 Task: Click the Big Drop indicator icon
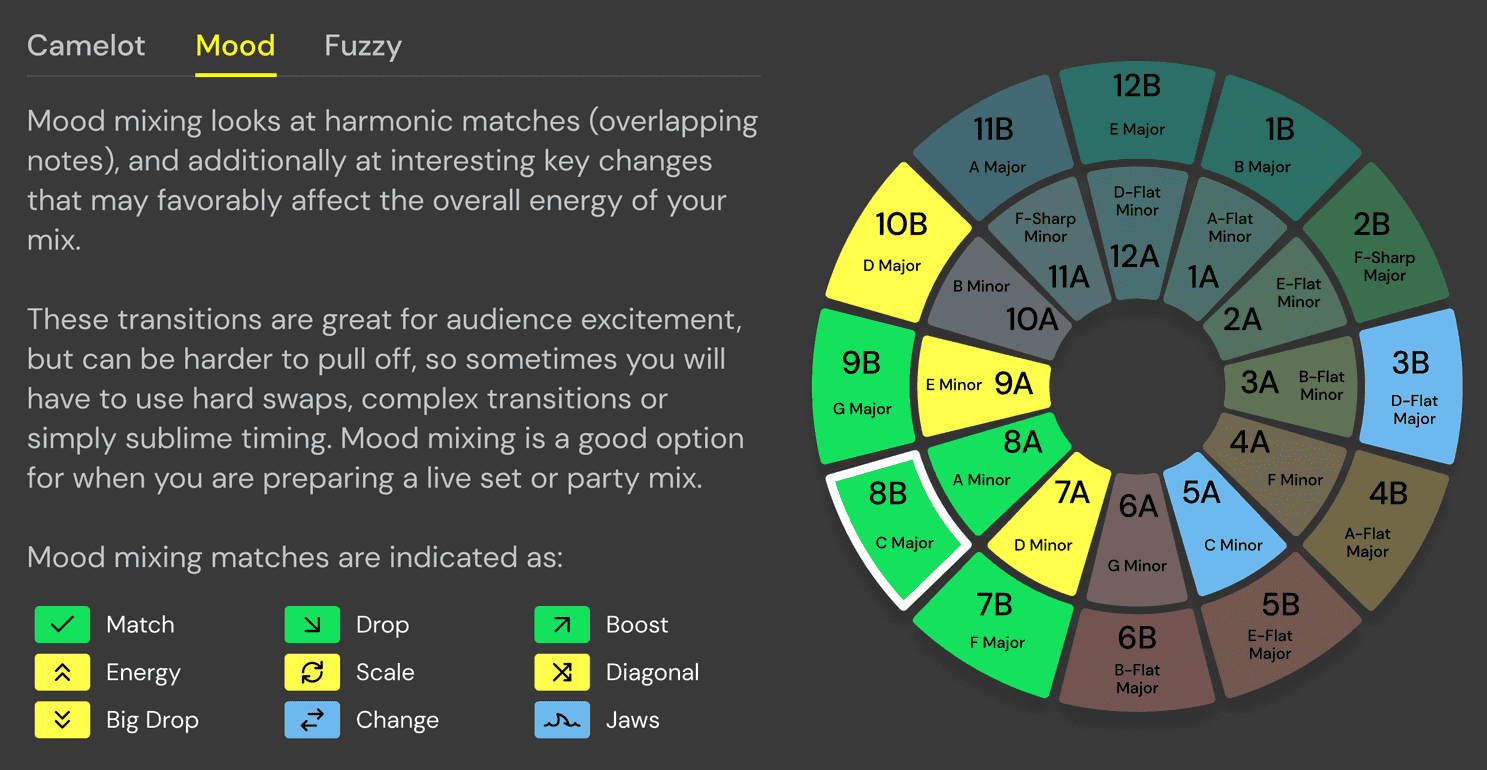62,719
